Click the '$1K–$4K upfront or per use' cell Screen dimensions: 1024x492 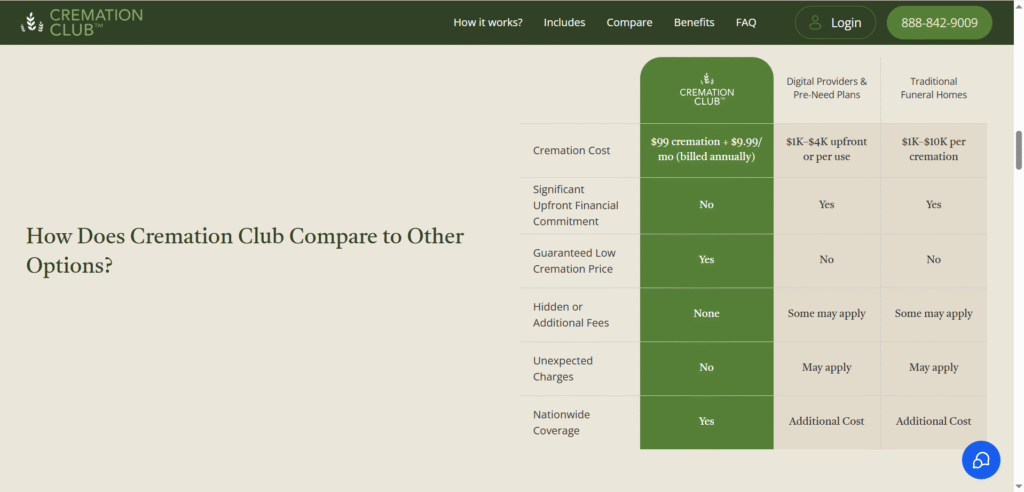click(x=827, y=150)
